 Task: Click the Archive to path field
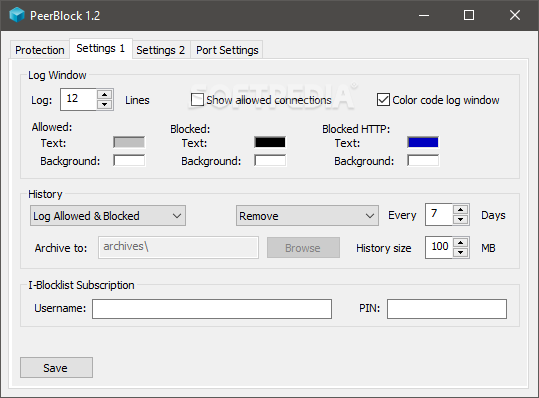click(178, 247)
